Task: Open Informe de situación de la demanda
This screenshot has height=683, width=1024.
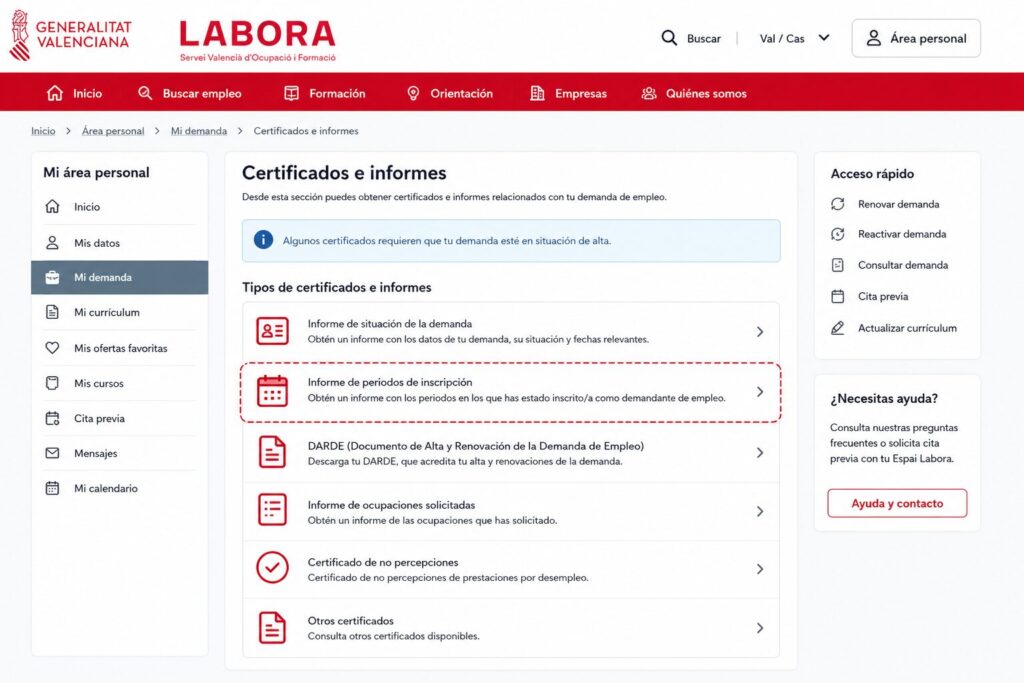Action: 511,332
